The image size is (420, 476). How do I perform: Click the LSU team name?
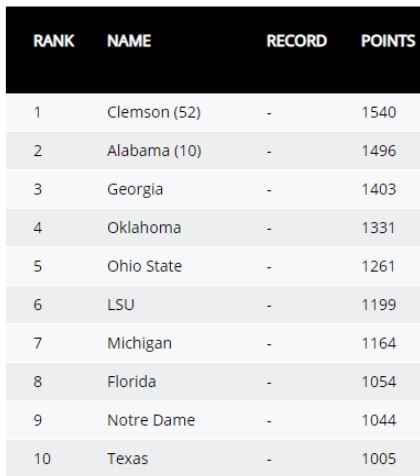point(121,305)
